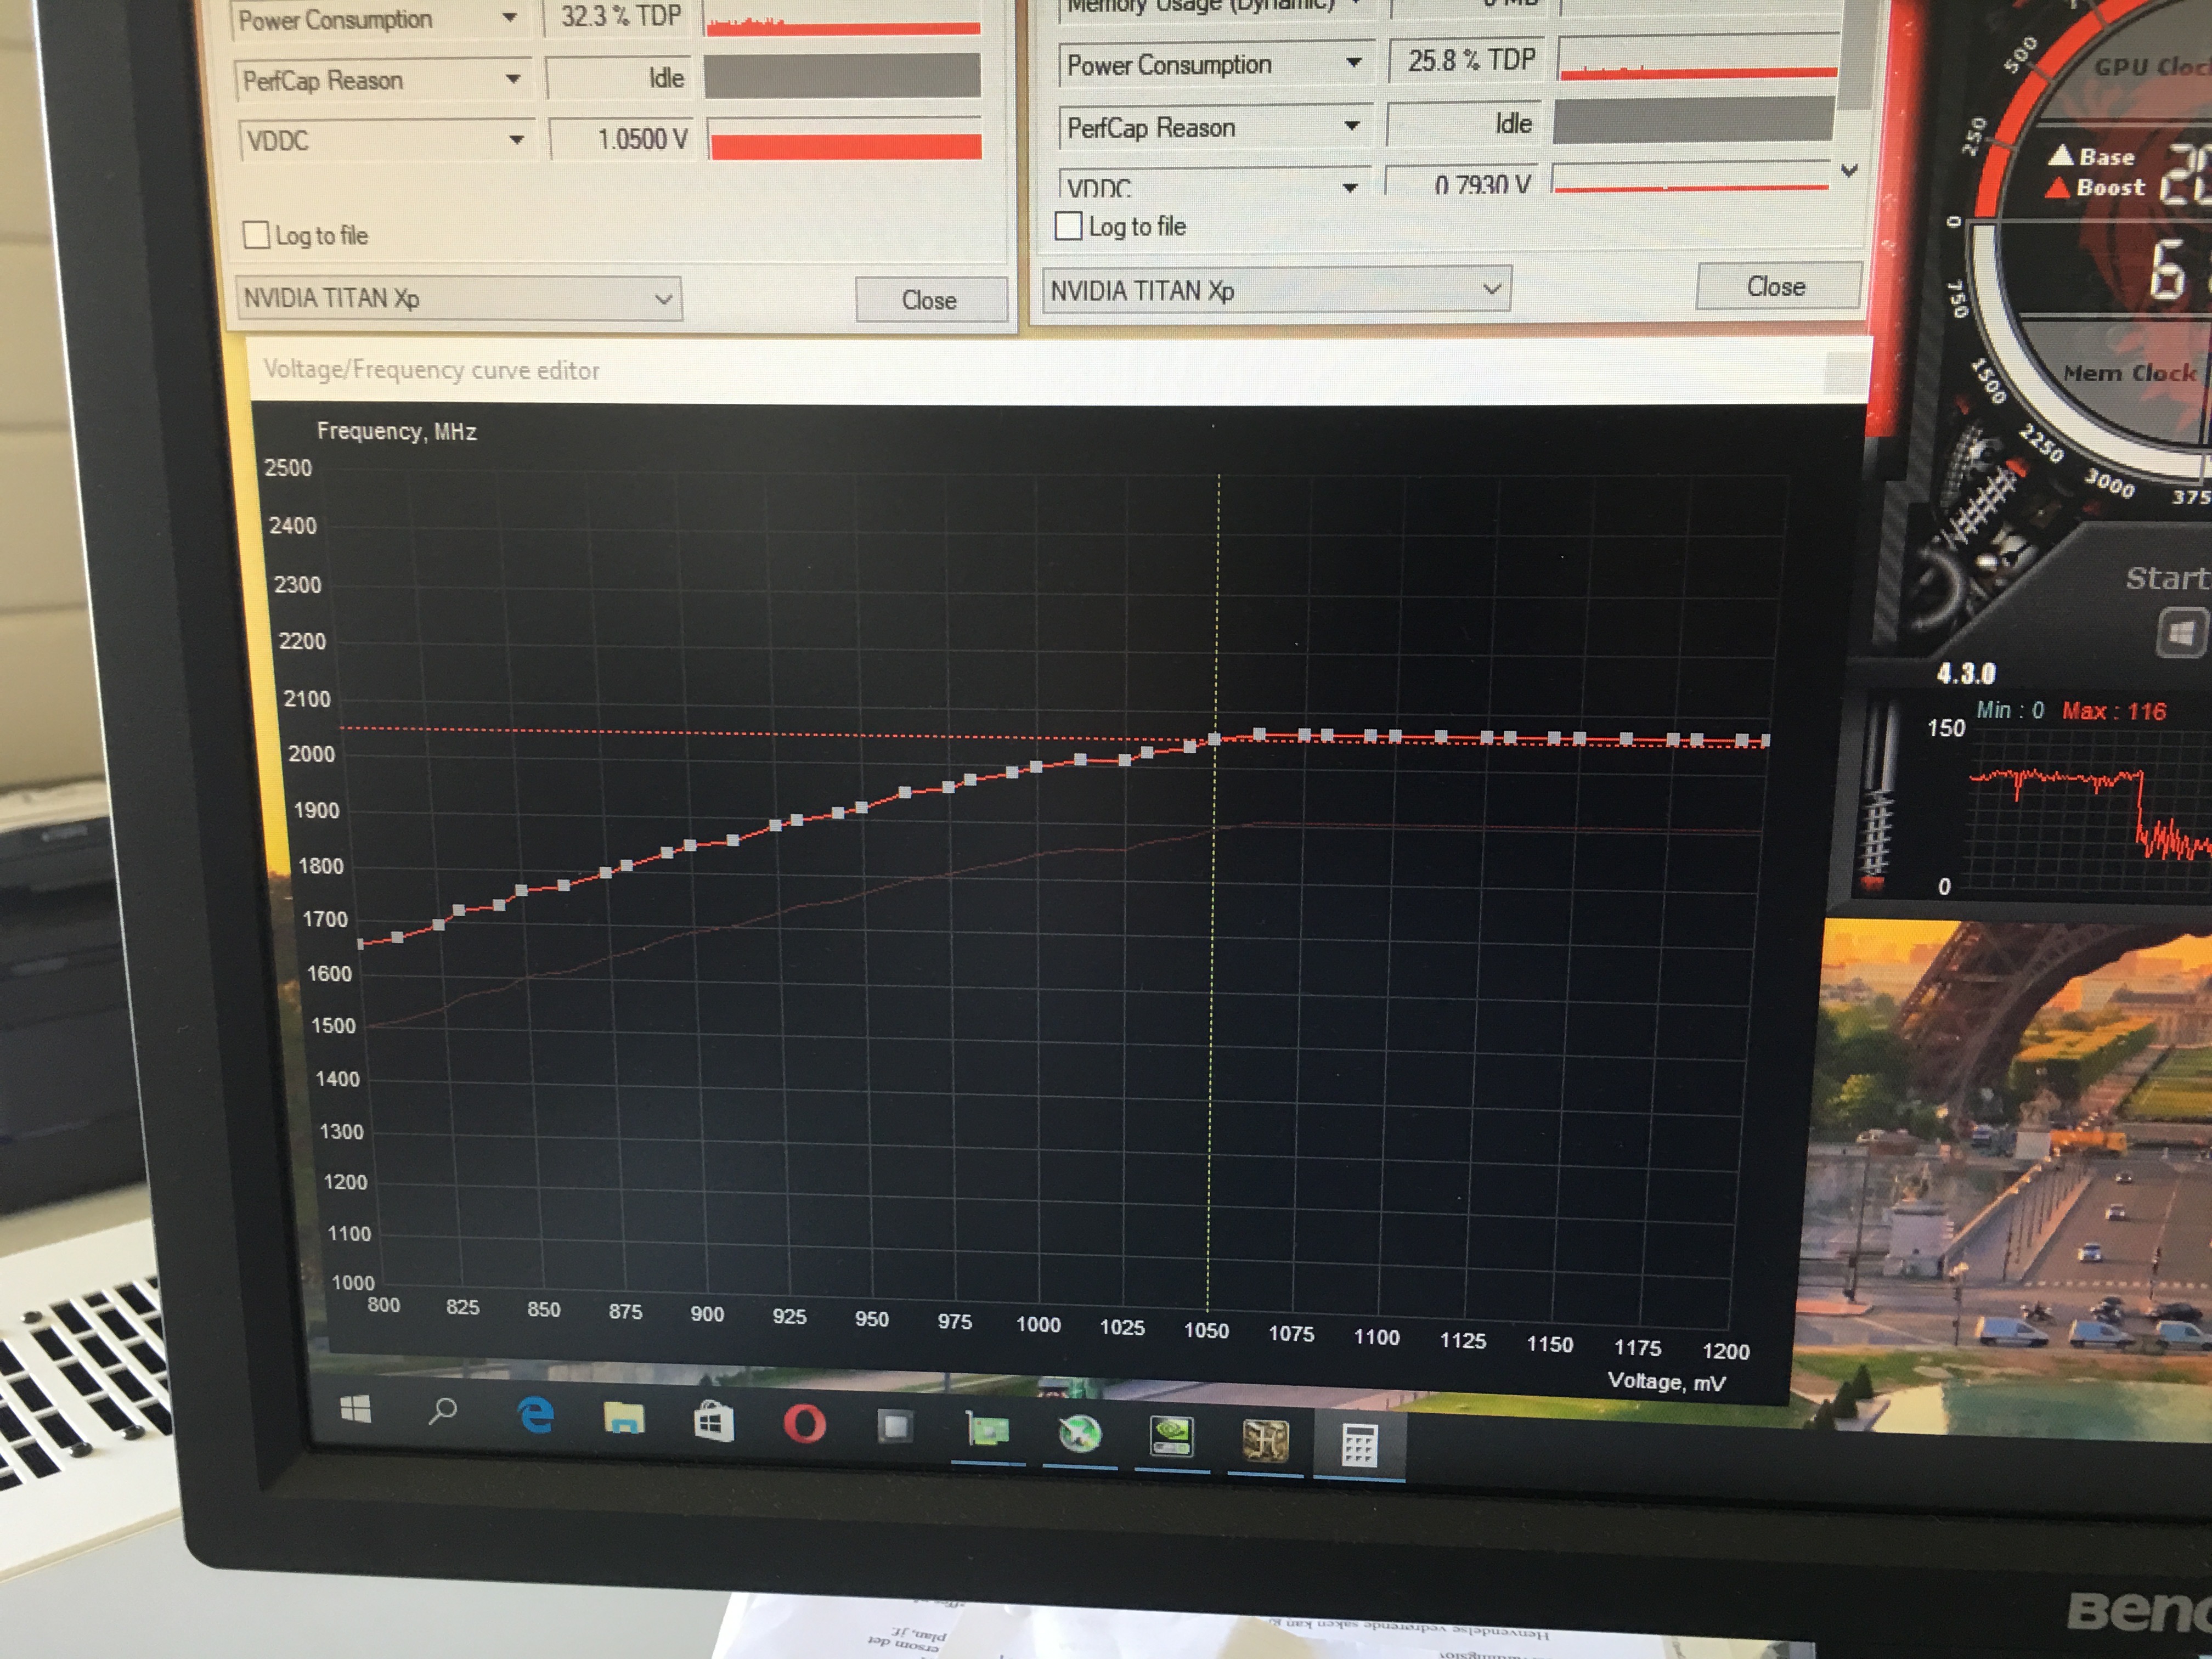This screenshot has height=1659, width=2212.
Task: Click the GPU Clock gauge label
Action: coord(2153,67)
